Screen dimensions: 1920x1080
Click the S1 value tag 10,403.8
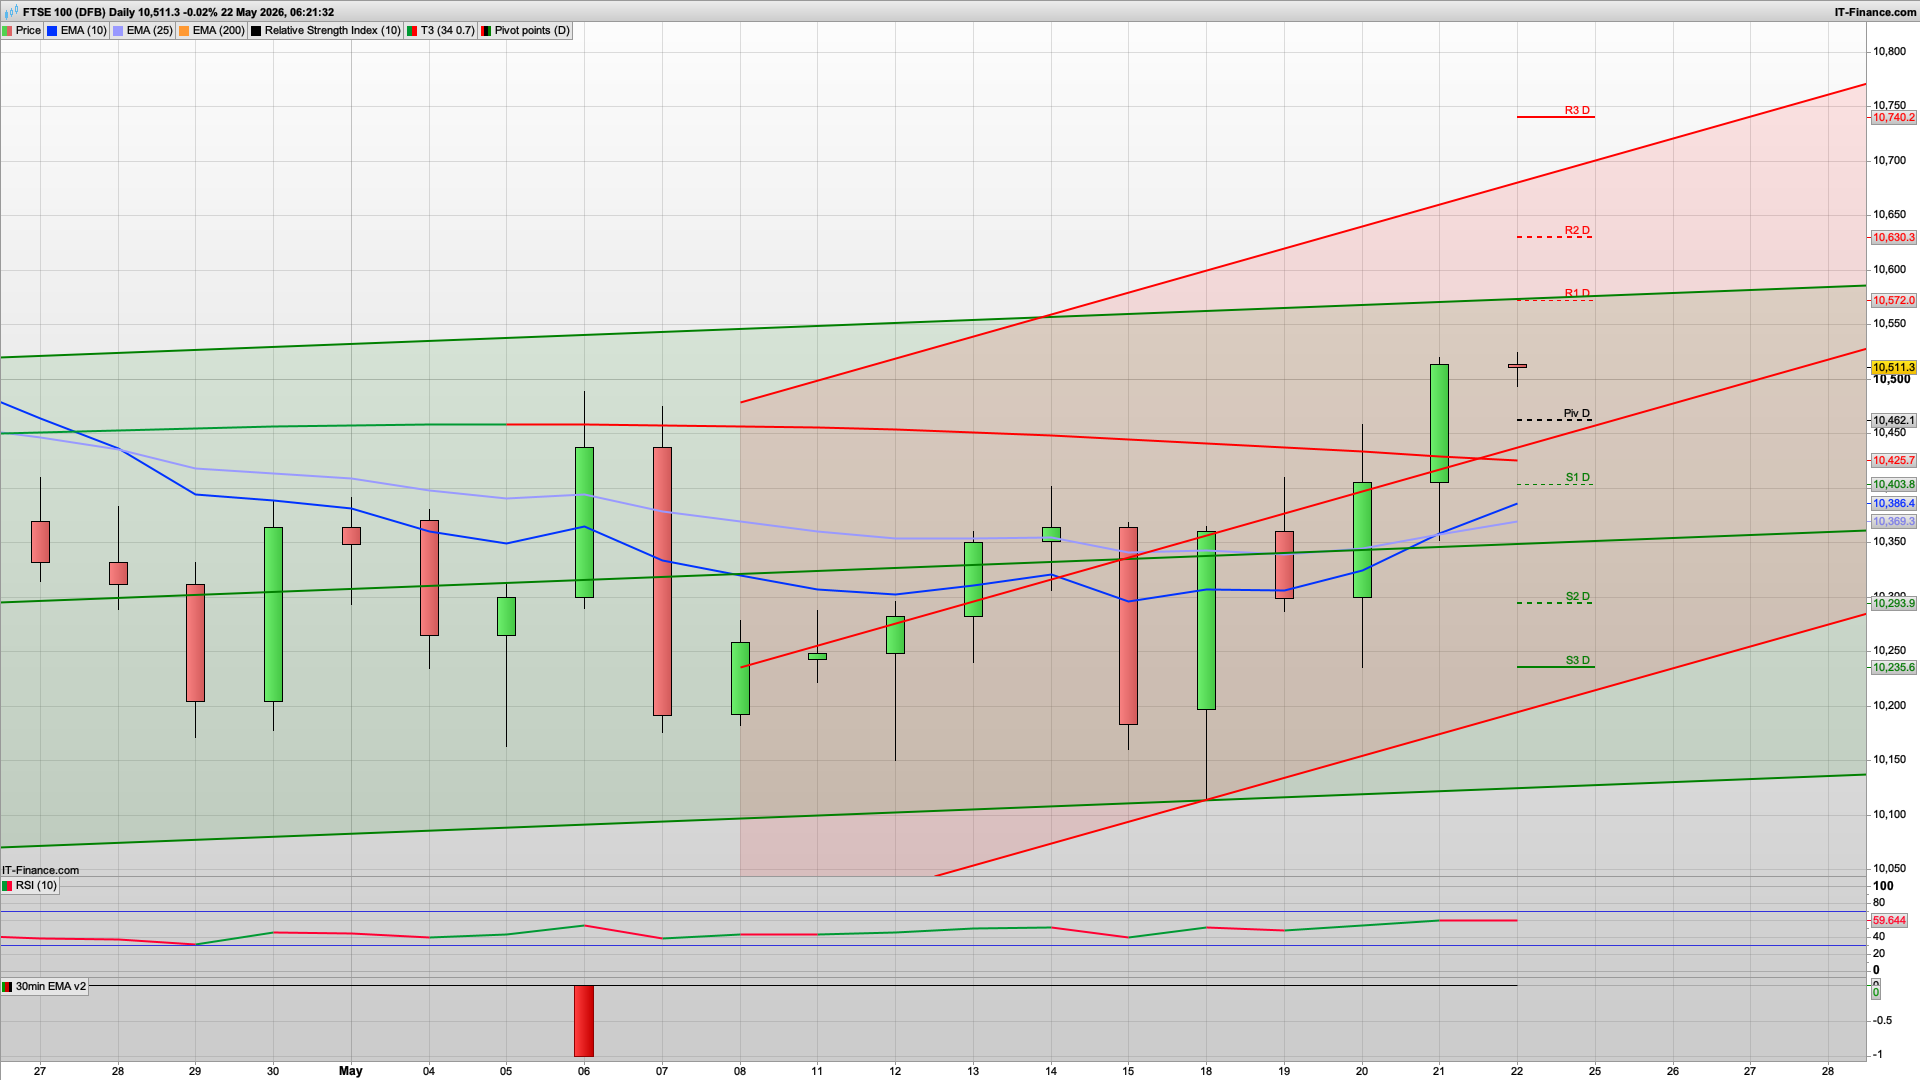[1893, 484]
